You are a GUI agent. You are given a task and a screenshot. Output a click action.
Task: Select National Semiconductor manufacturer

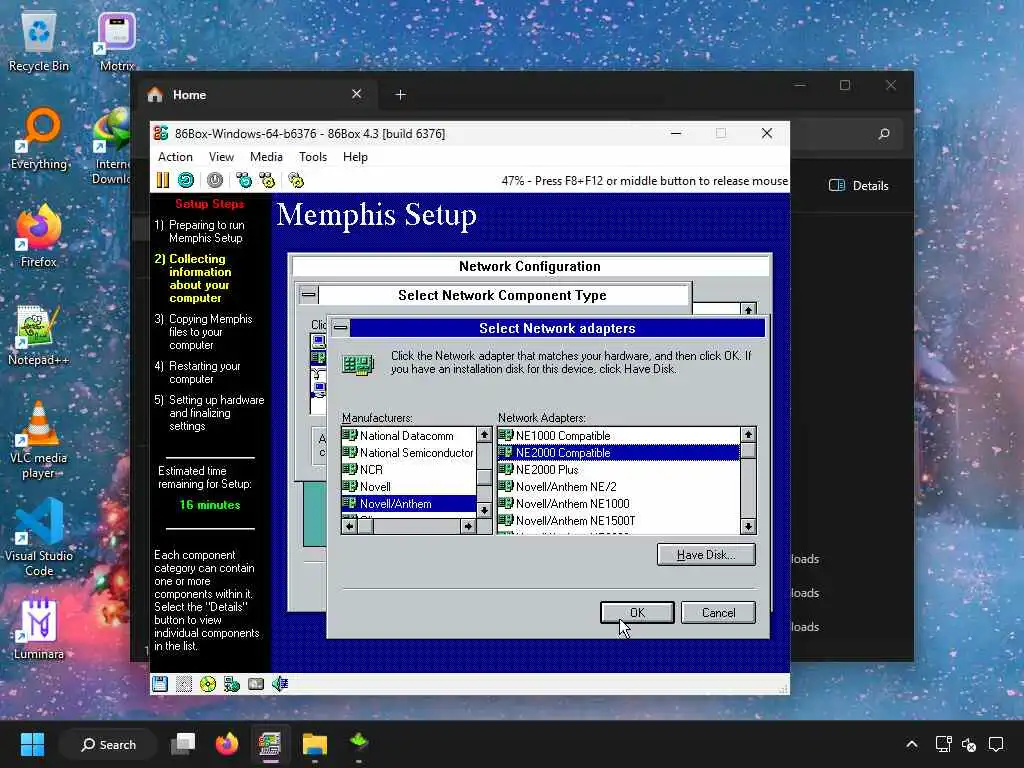click(409, 453)
